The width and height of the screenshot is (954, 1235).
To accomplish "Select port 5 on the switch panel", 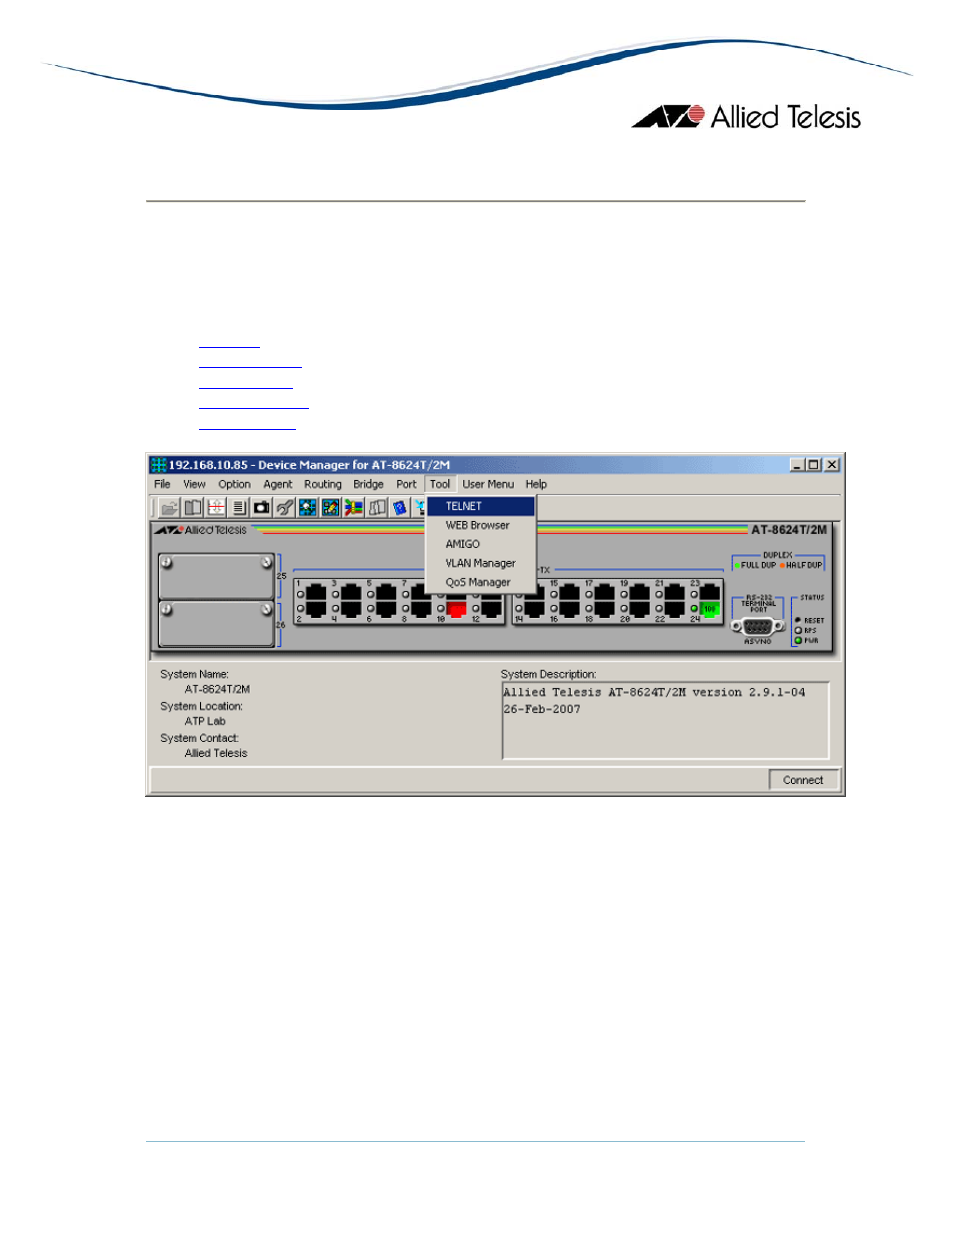I will tap(386, 592).
